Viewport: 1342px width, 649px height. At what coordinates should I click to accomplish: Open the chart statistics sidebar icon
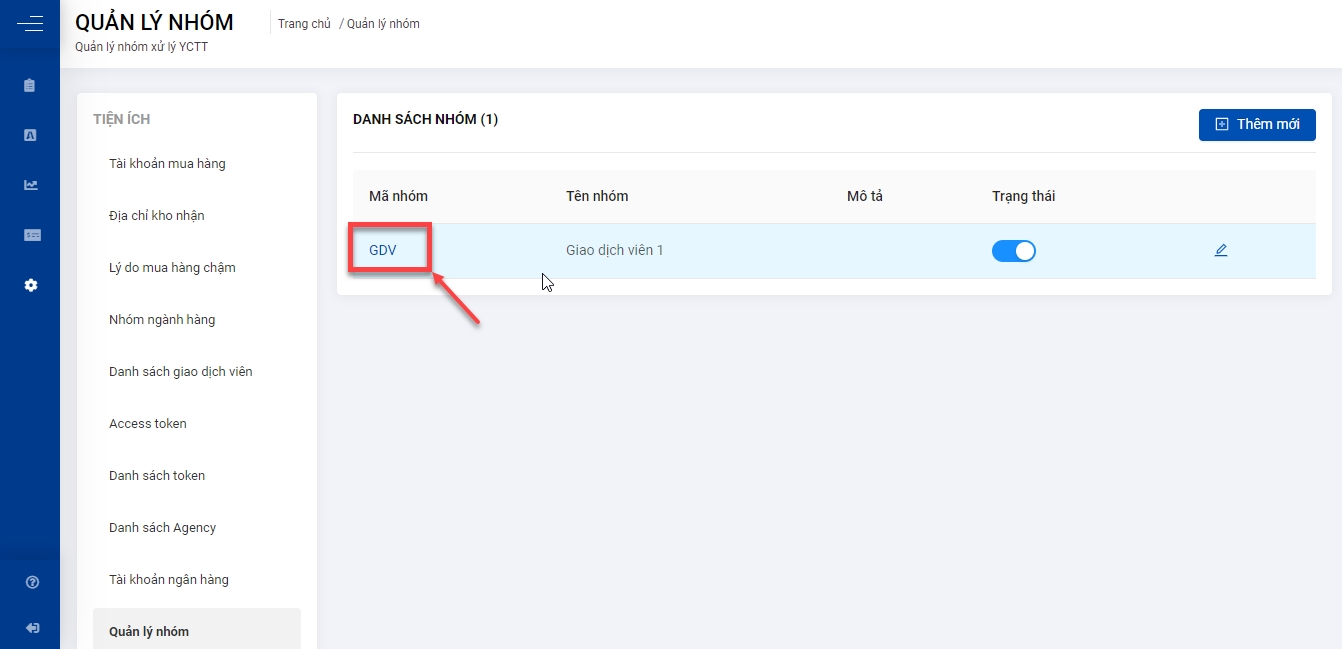point(30,185)
